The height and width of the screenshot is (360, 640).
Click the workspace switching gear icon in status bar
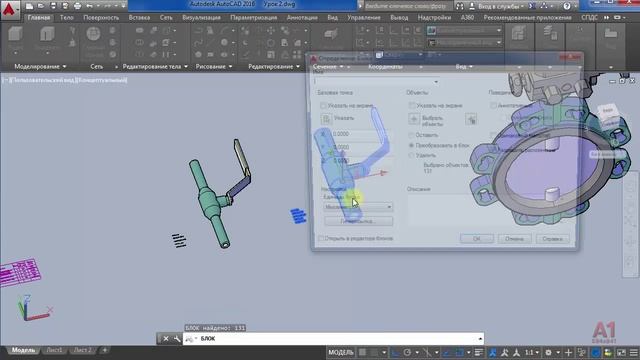[x=548, y=352]
